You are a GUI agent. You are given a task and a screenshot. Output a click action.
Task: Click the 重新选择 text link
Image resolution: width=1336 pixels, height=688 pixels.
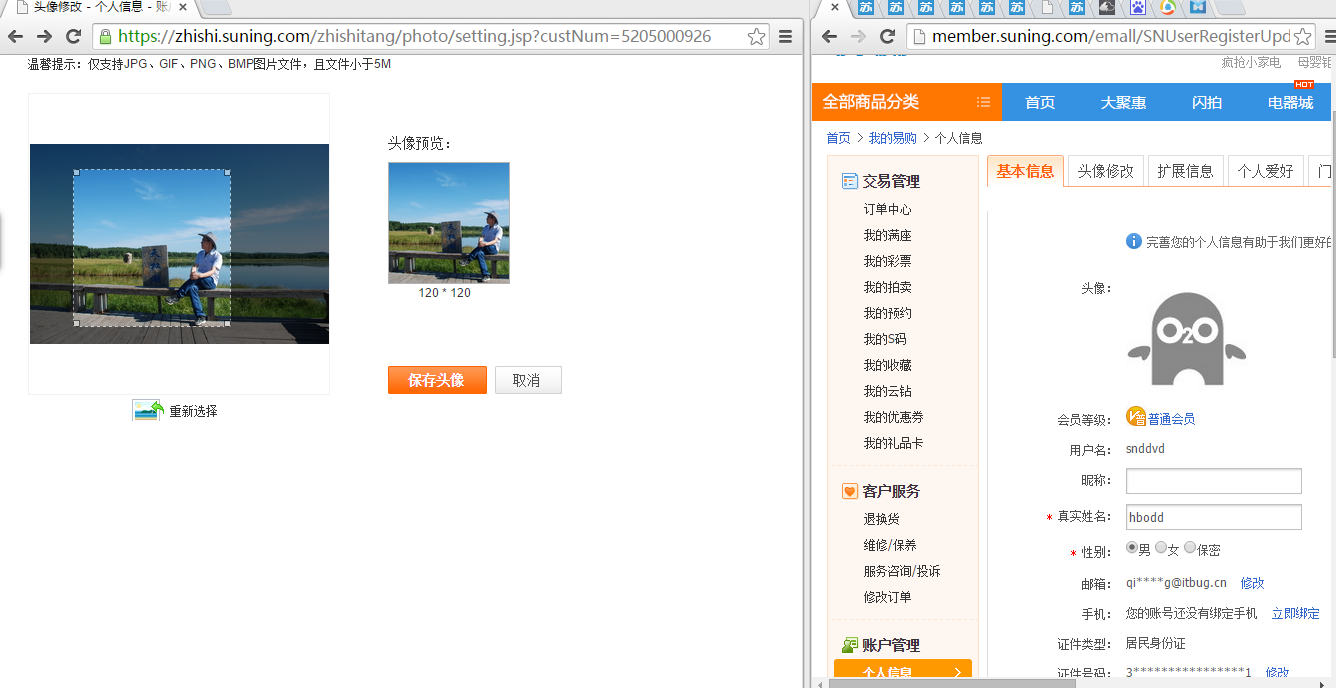(x=193, y=411)
